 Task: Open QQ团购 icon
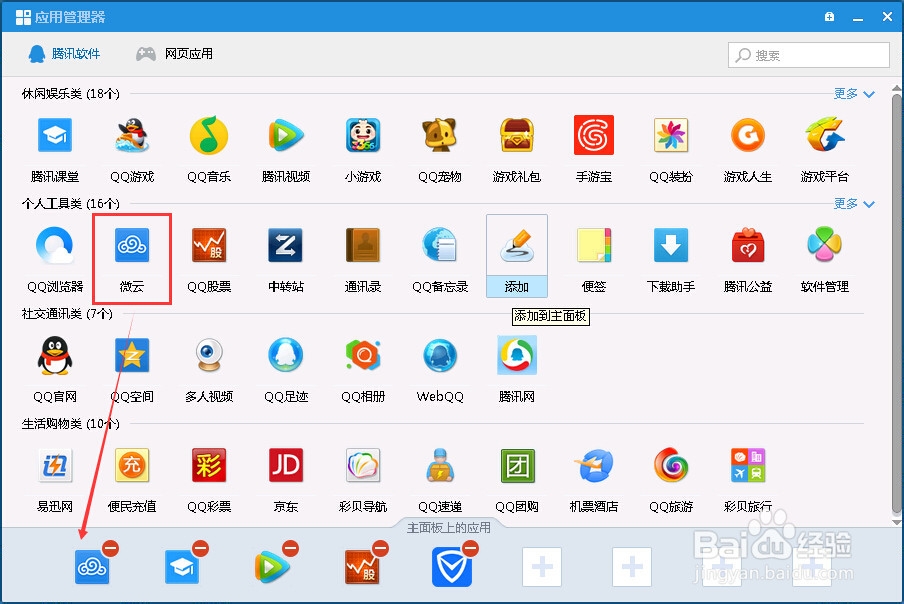(x=517, y=466)
